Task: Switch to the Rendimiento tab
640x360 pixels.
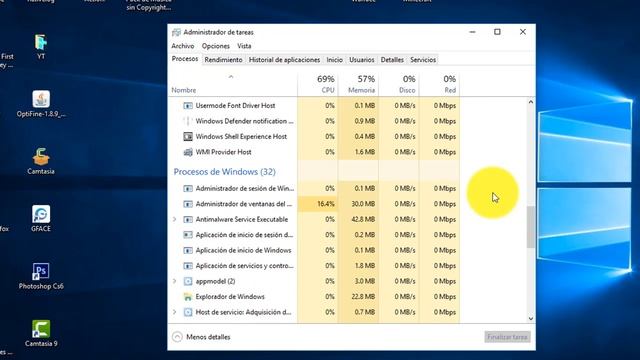Action: coord(223,60)
